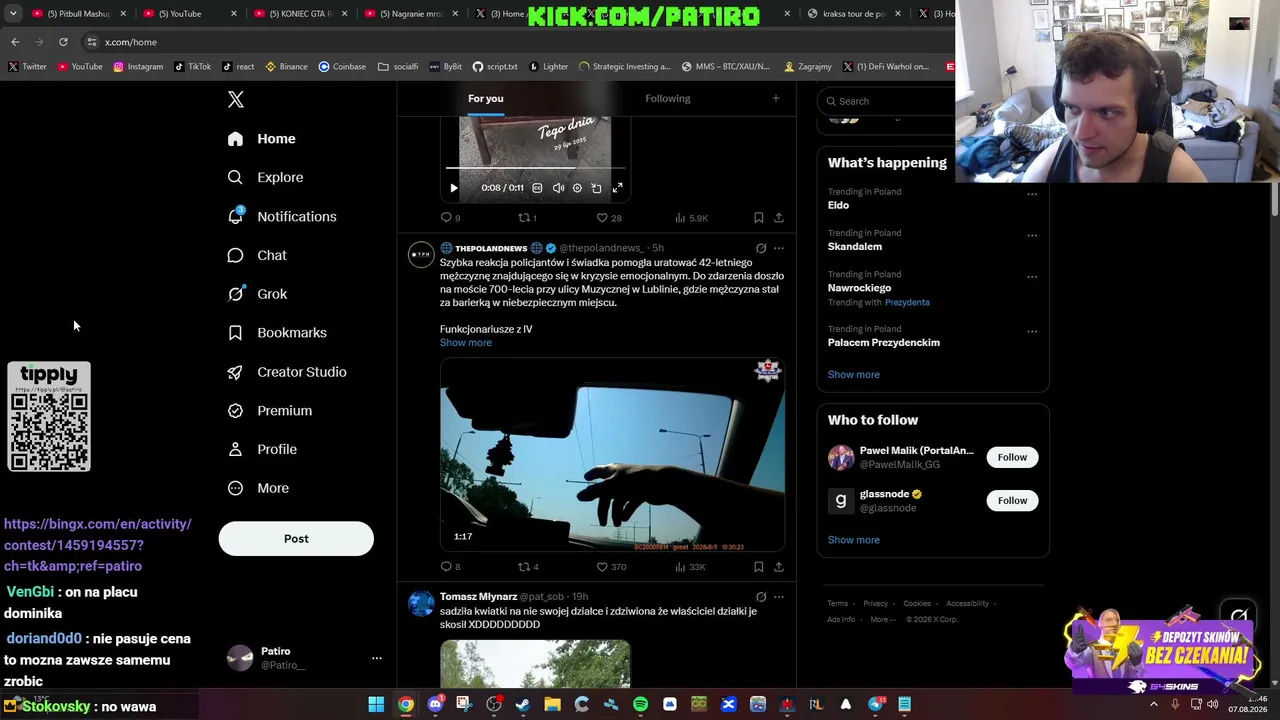Open Grok actions on THEPOLANDNEWS post

pos(761,248)
